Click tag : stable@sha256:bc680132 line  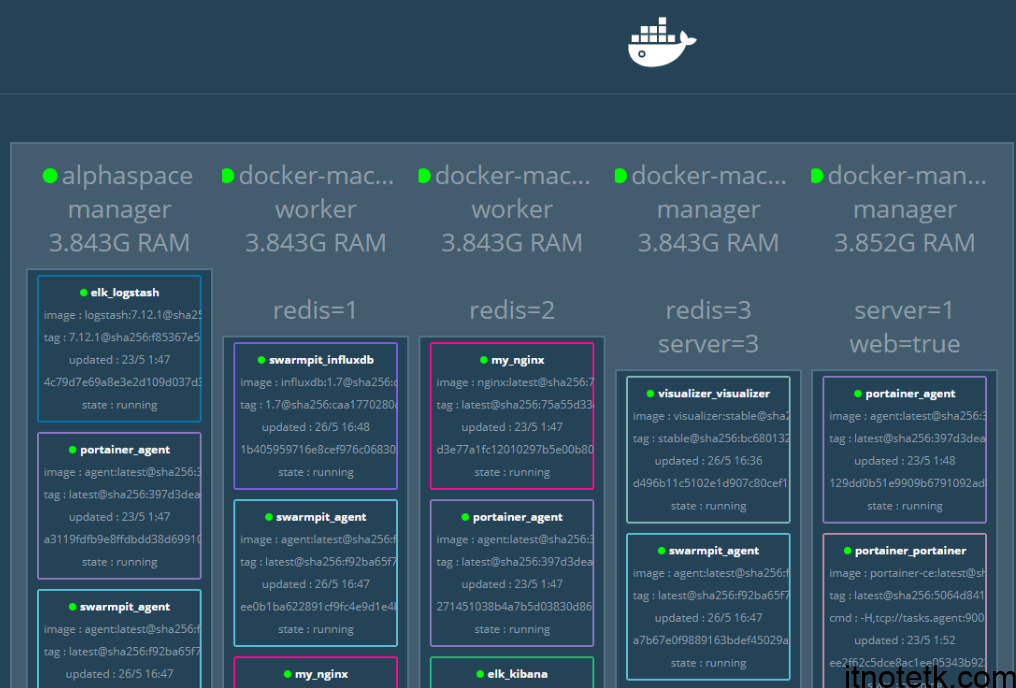711,439
